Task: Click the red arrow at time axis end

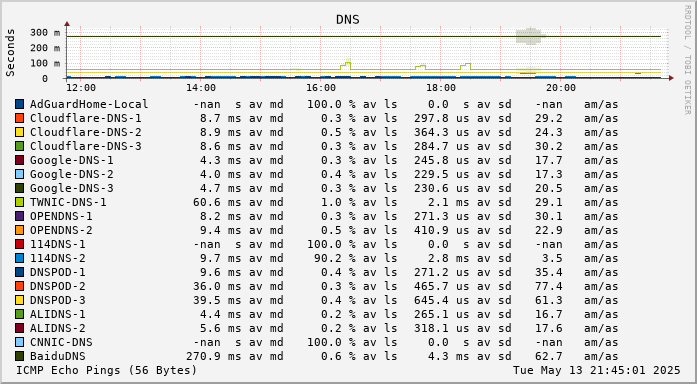Action: click(671, 78)
